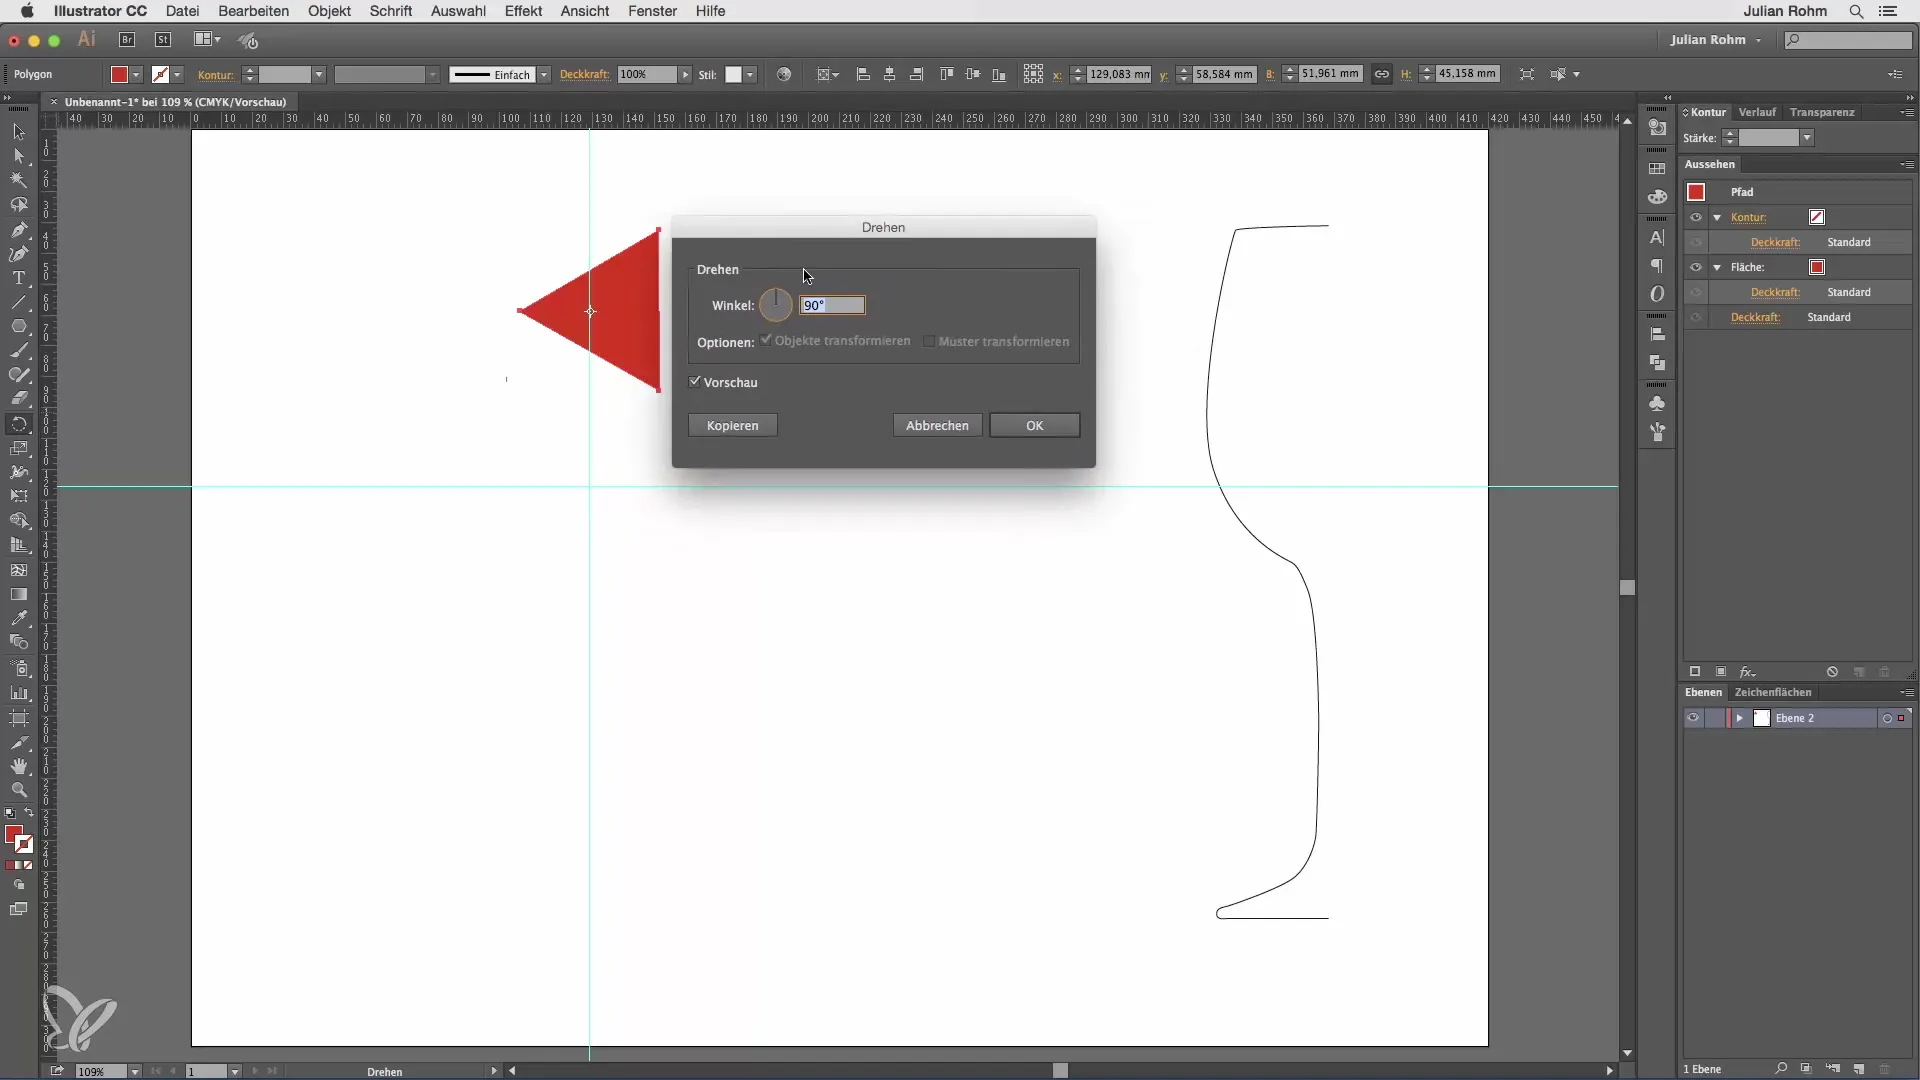Select the Column Graph tool
1920x1080 pixels.
click(x=18, y=692)
